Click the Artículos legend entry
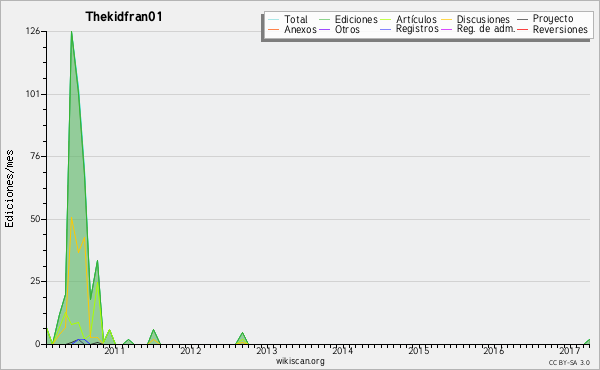 click(416, 19)
